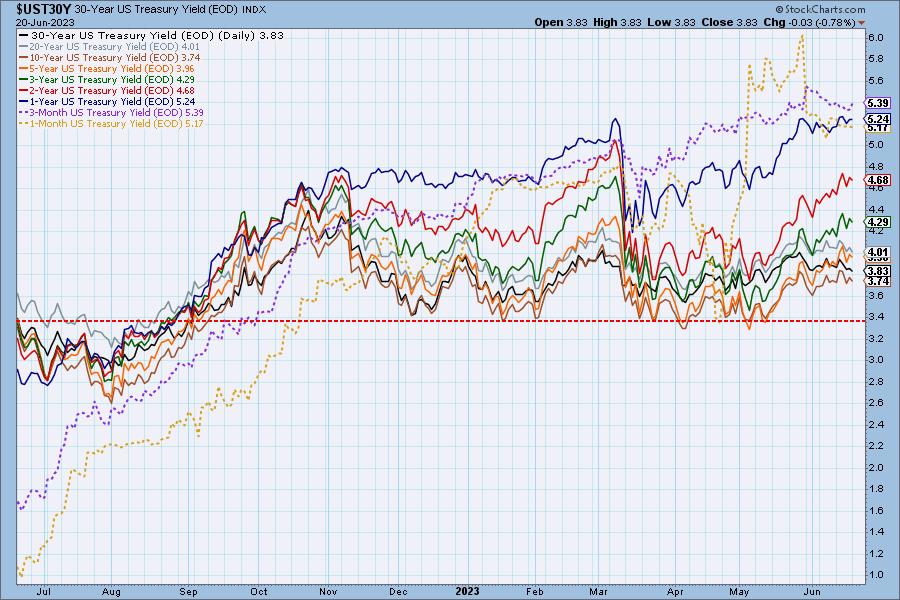
Task: Click the Sep label on the time axis
Action: (188, 591)
